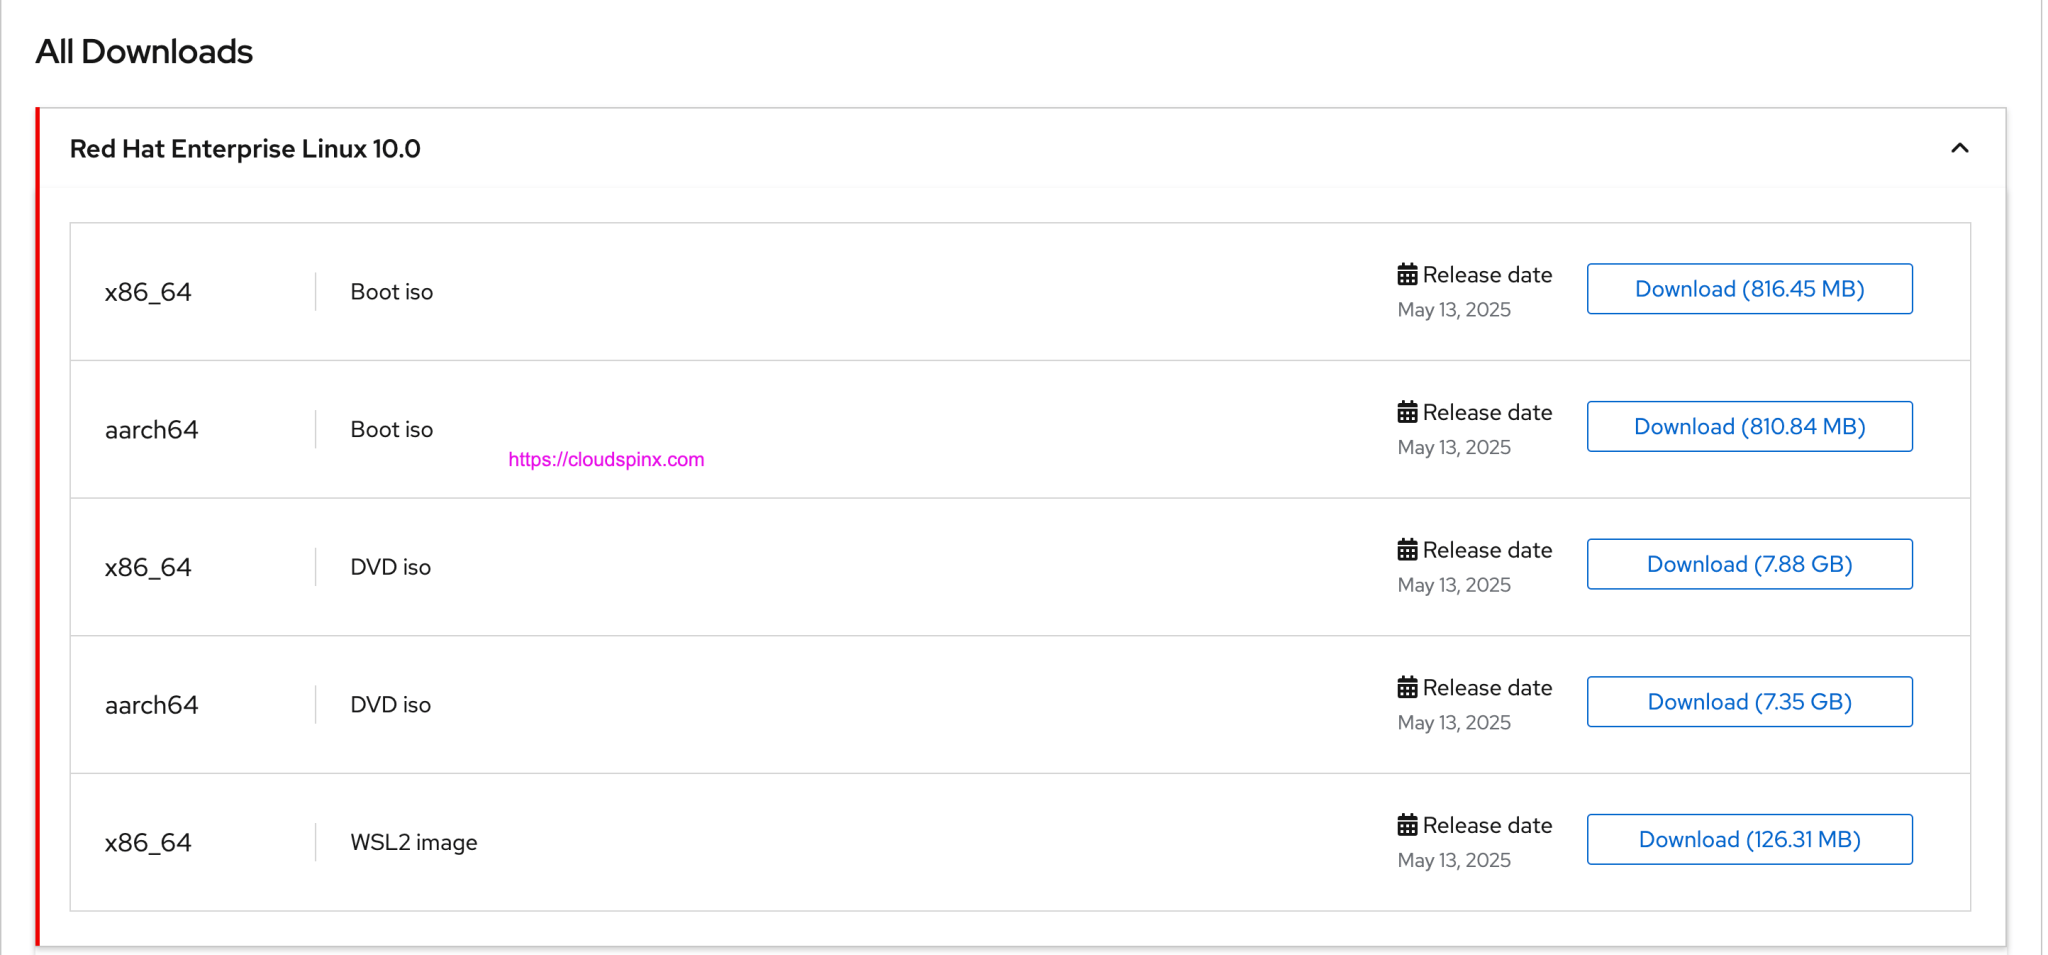
Task: Download aarch64 DVD iso (7.35 GB)
Action: point(1749,702)
